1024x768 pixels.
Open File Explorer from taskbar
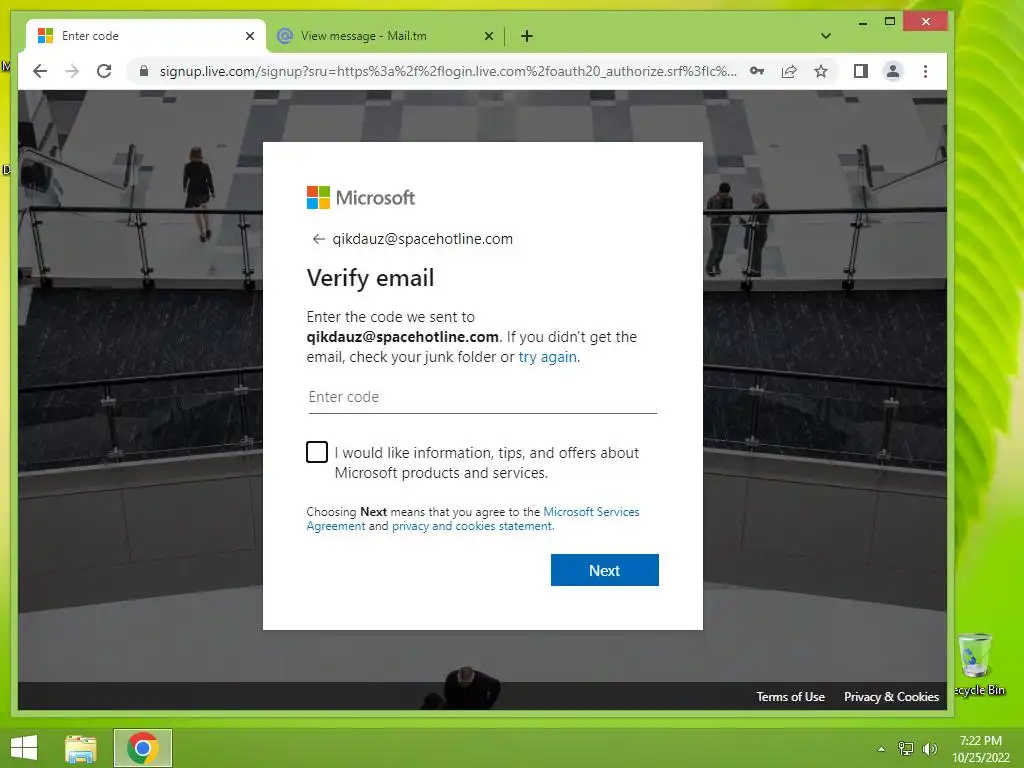click(x=80, y=748)
